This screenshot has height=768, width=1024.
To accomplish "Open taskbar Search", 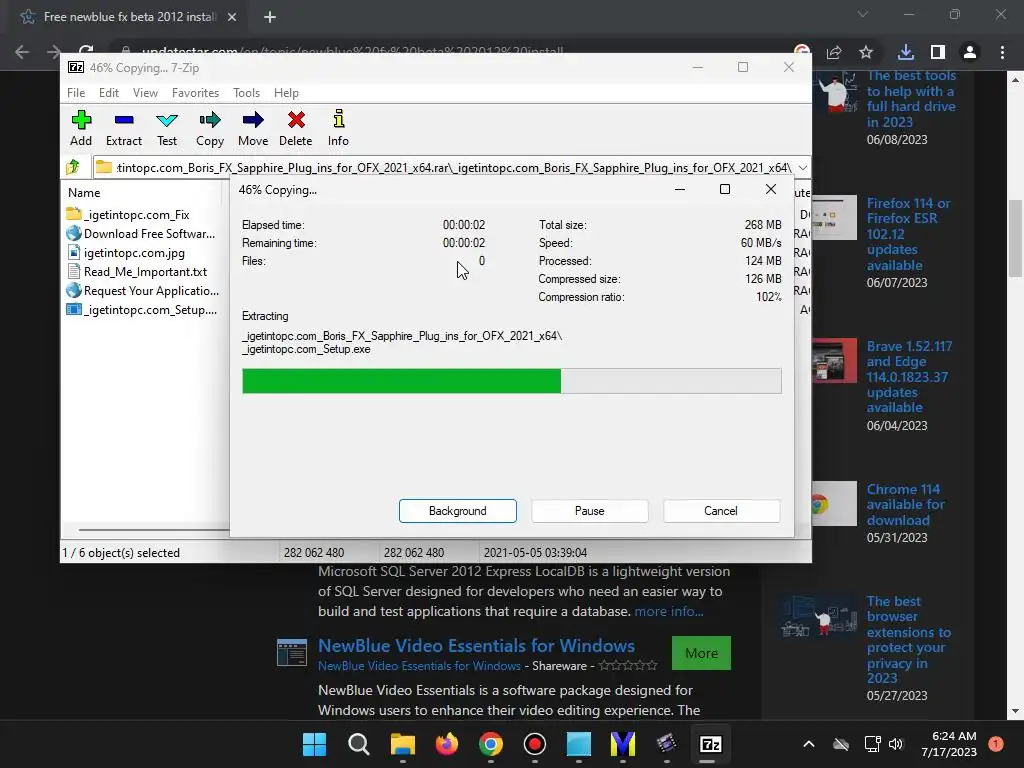I will pyautogui.click(x=359, y=744).
